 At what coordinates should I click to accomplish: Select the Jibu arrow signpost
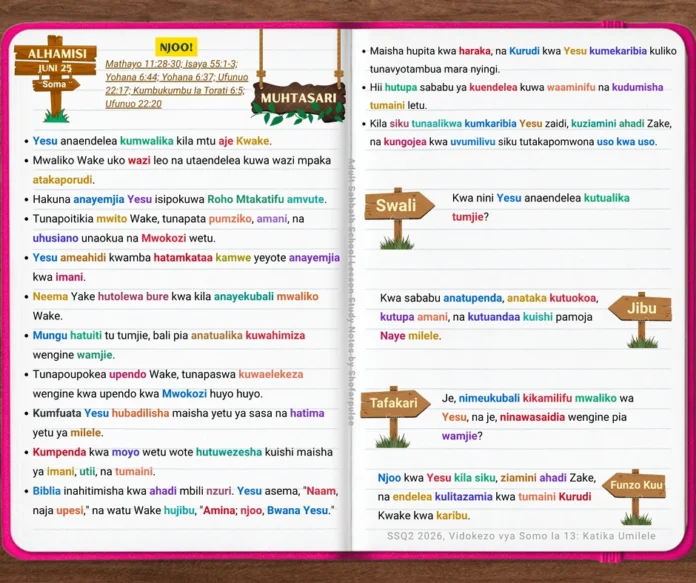tap(641, 319)
